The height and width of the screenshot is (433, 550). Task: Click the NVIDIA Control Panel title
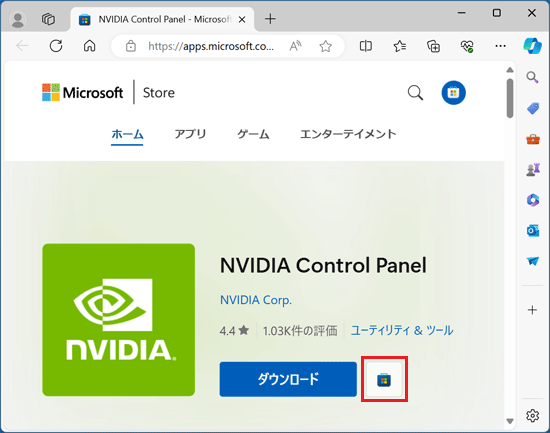coord(323,265)
